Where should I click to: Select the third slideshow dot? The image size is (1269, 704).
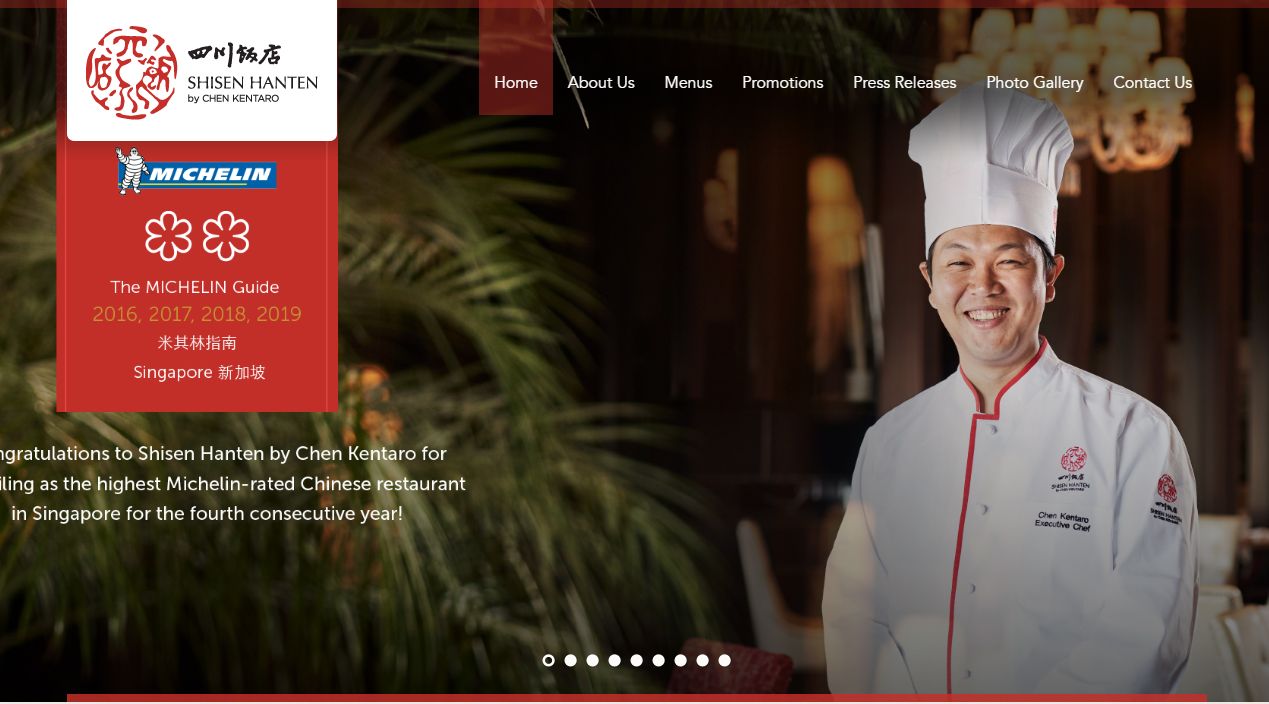(x=592, y=660)
